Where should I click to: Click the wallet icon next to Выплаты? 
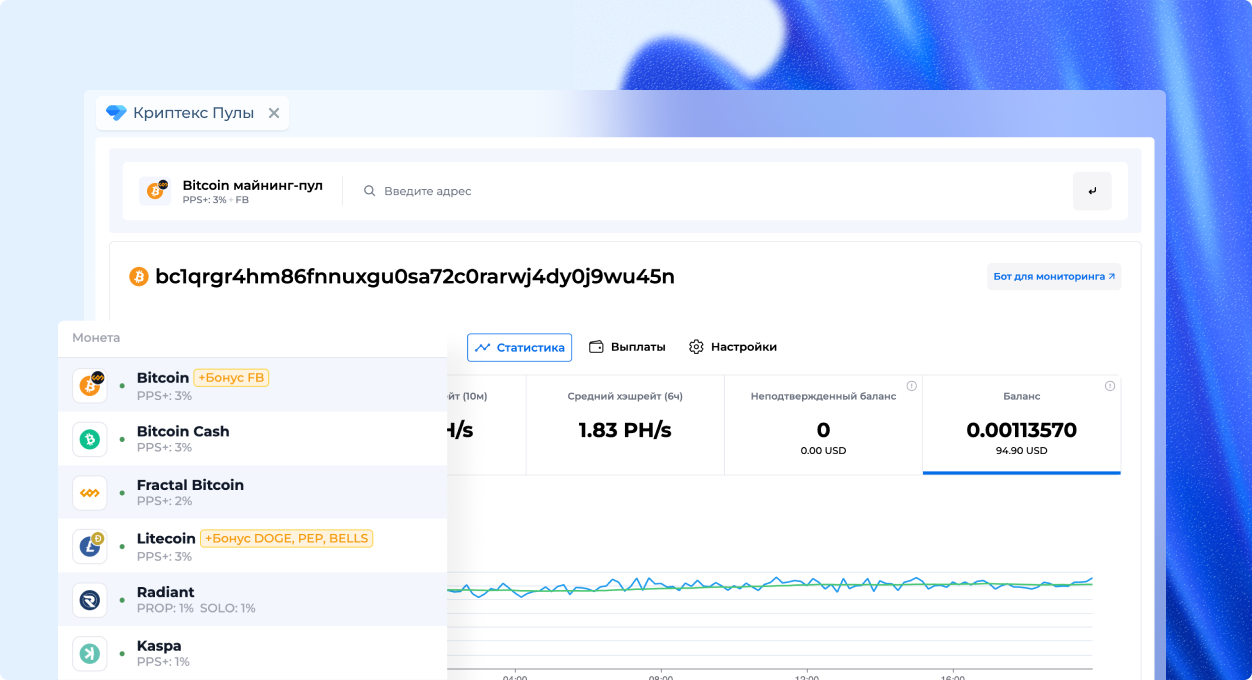point(596,347)
